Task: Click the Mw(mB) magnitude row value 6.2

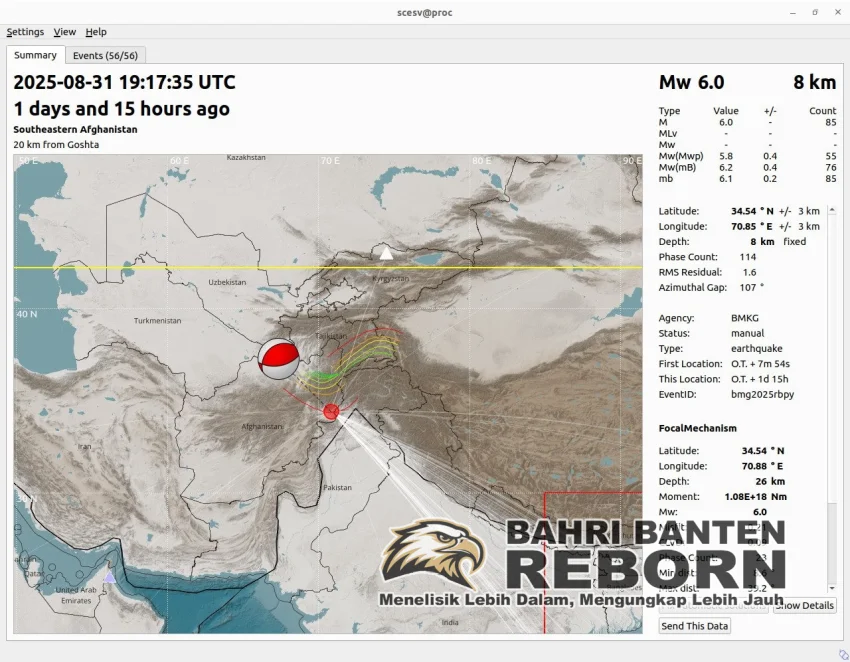Action: 726,168
